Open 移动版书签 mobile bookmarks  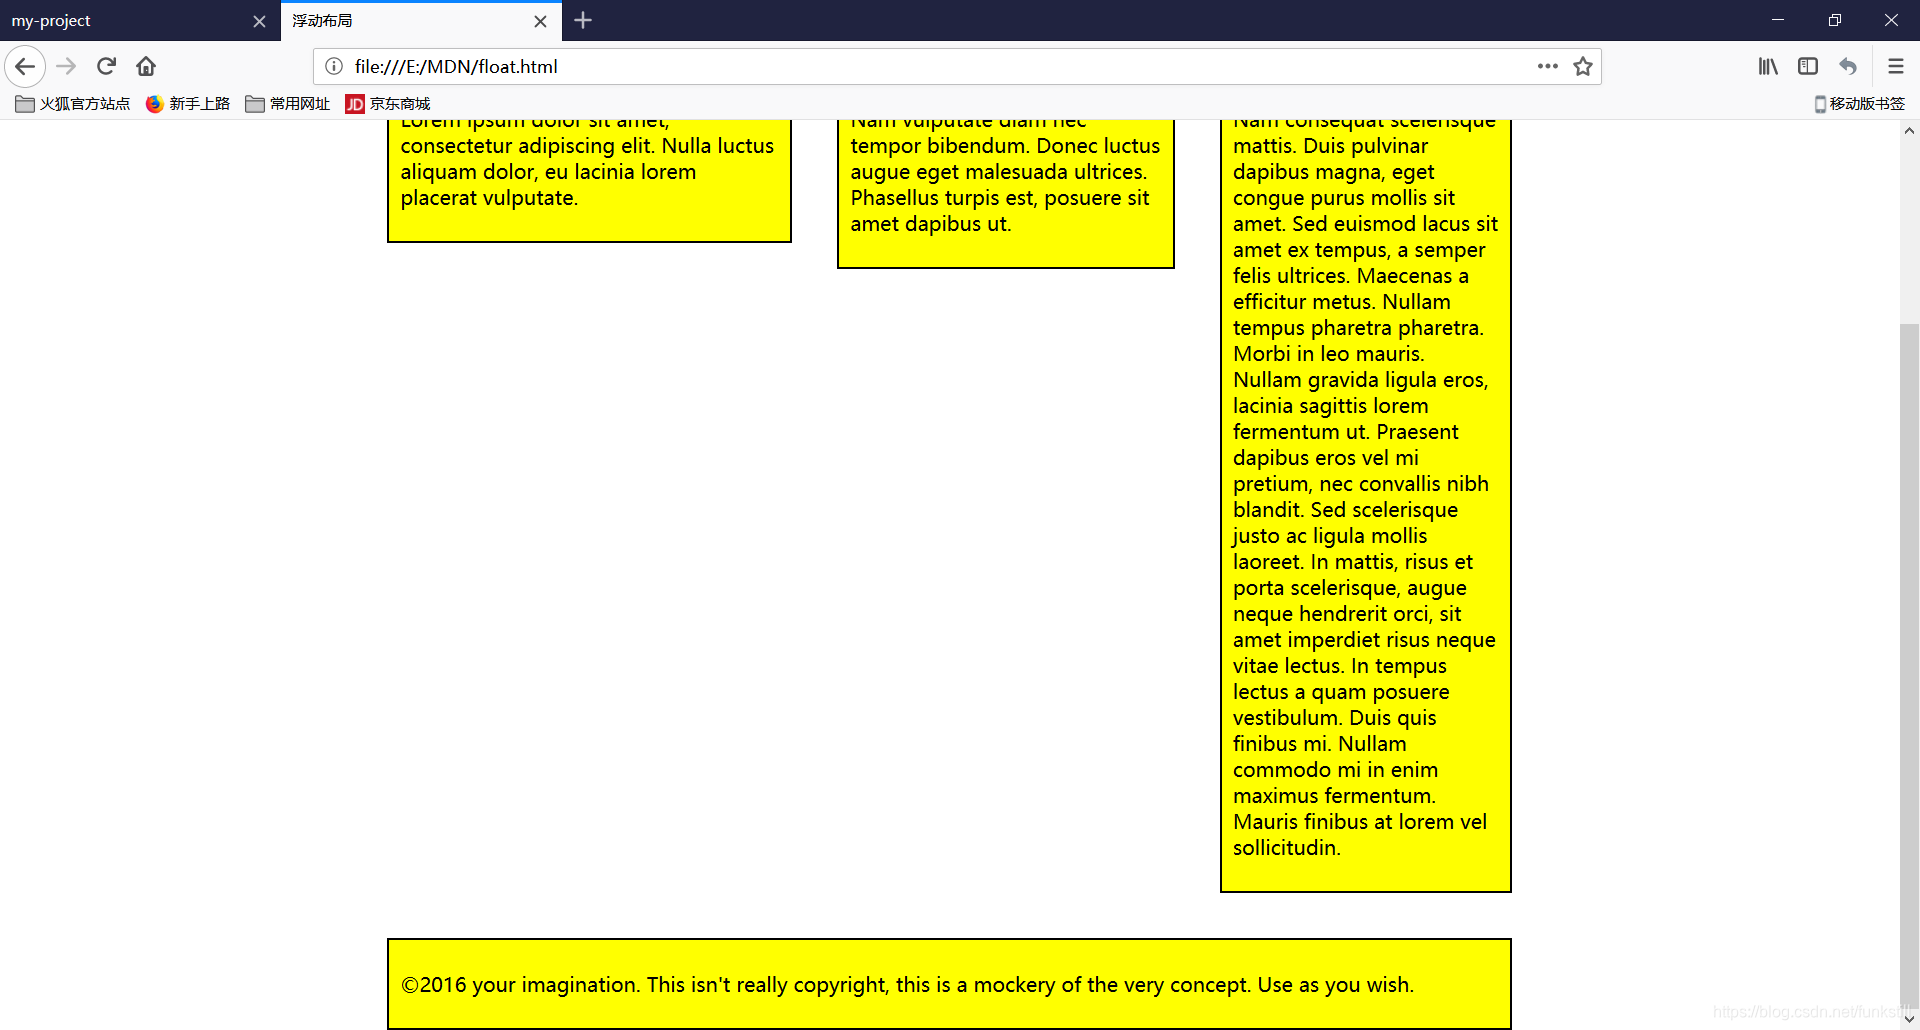tap(1860, 104)
